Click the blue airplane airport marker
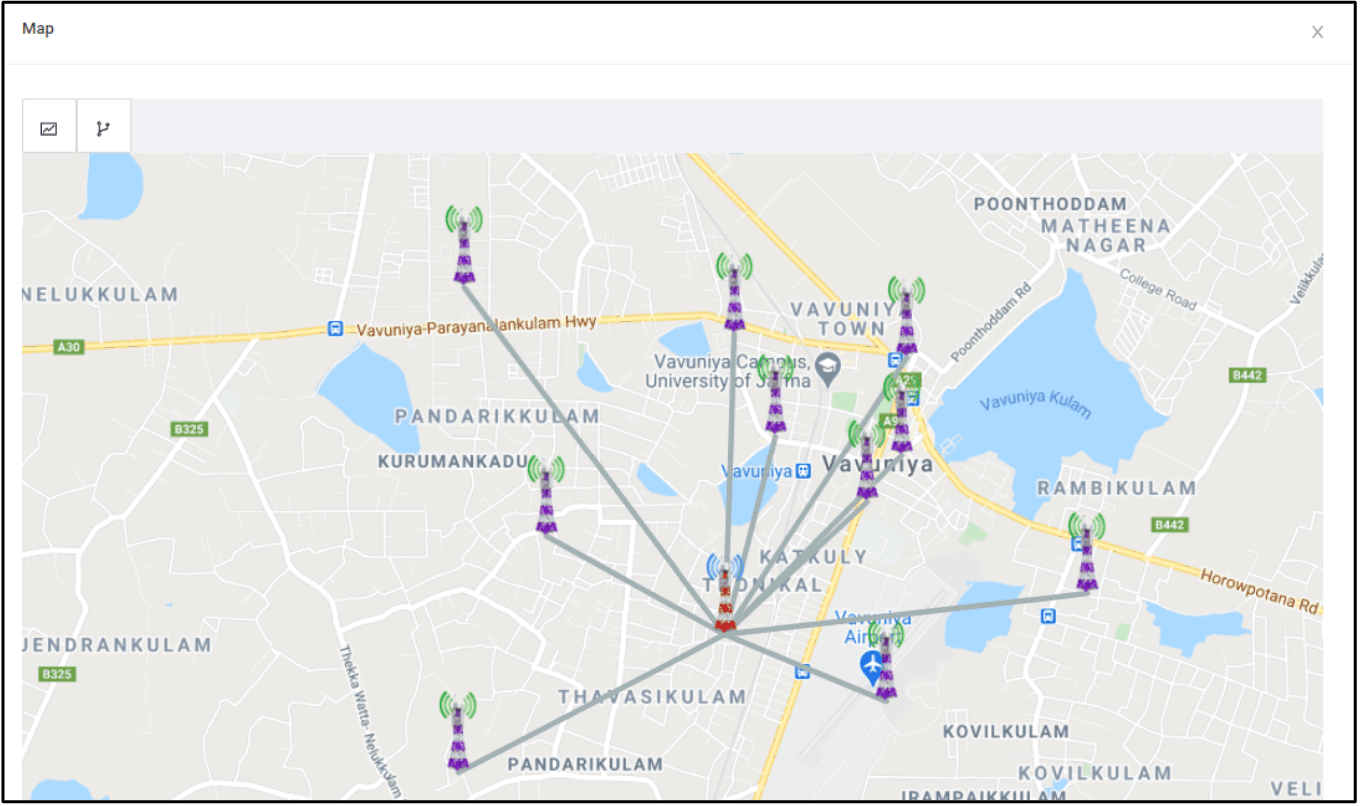 click(873, 664)
